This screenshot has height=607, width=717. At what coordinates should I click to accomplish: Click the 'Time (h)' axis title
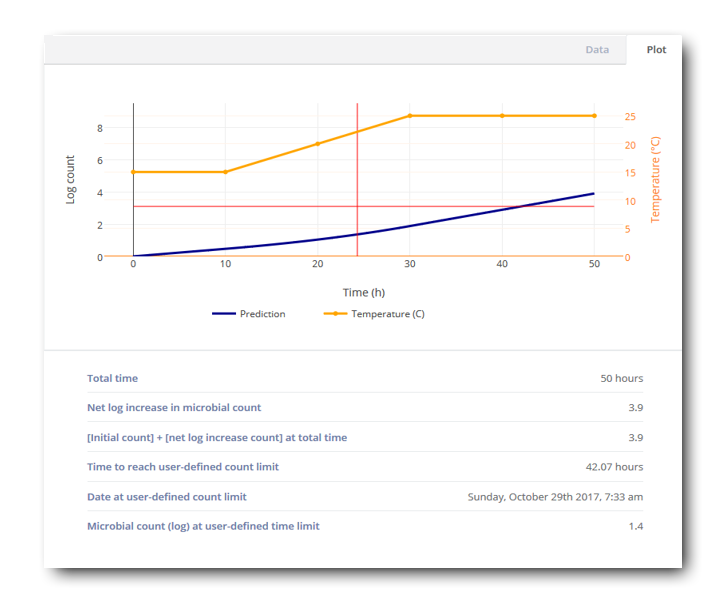click(363, 293)
